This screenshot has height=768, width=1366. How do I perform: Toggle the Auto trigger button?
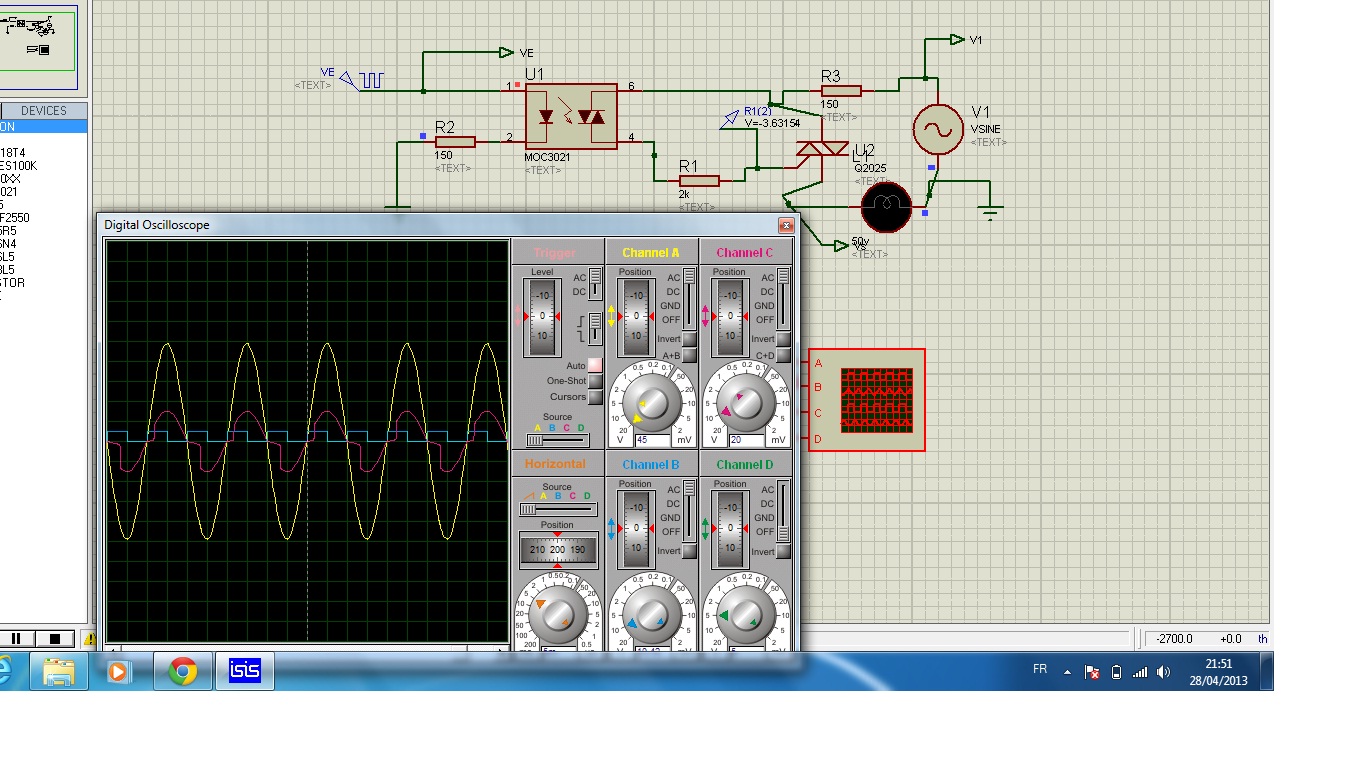tap(595, 365)
